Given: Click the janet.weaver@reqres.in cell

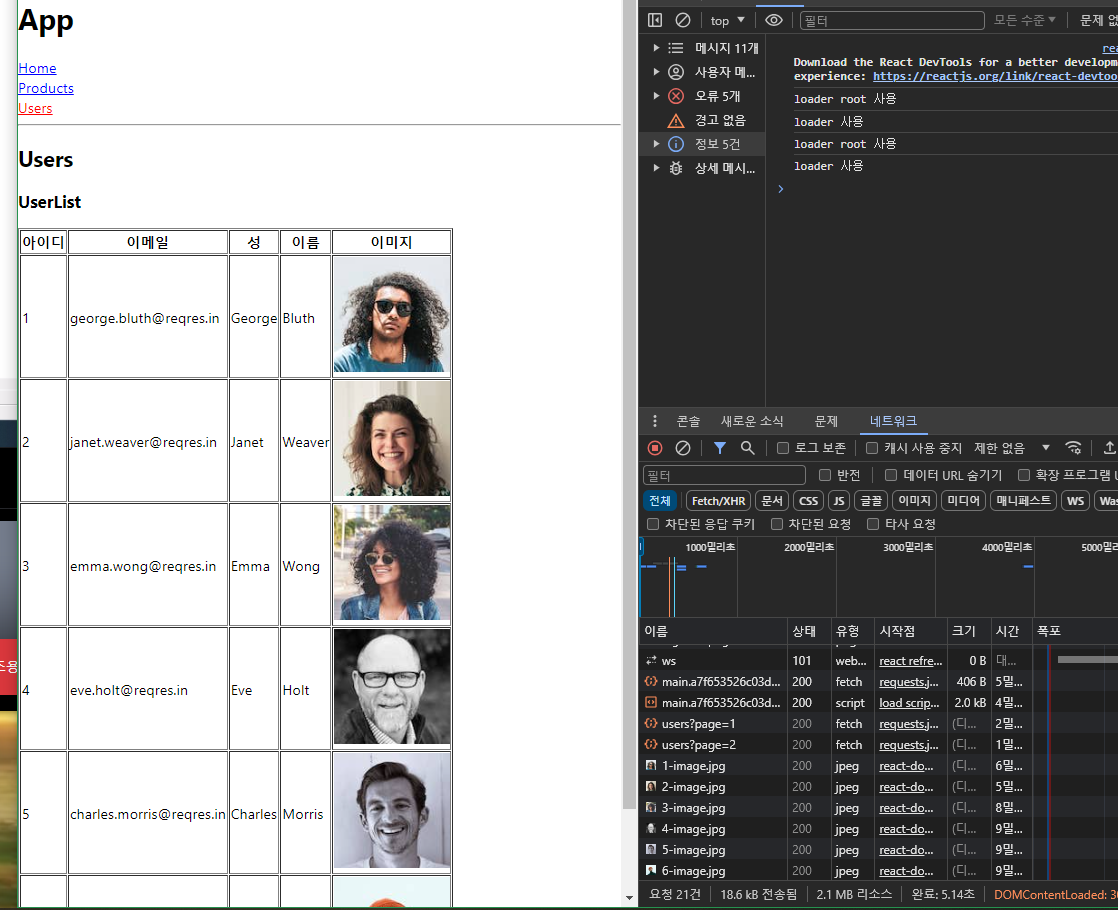Looking at the screenshot, I should pyautogui.click(x=148, y=441).
